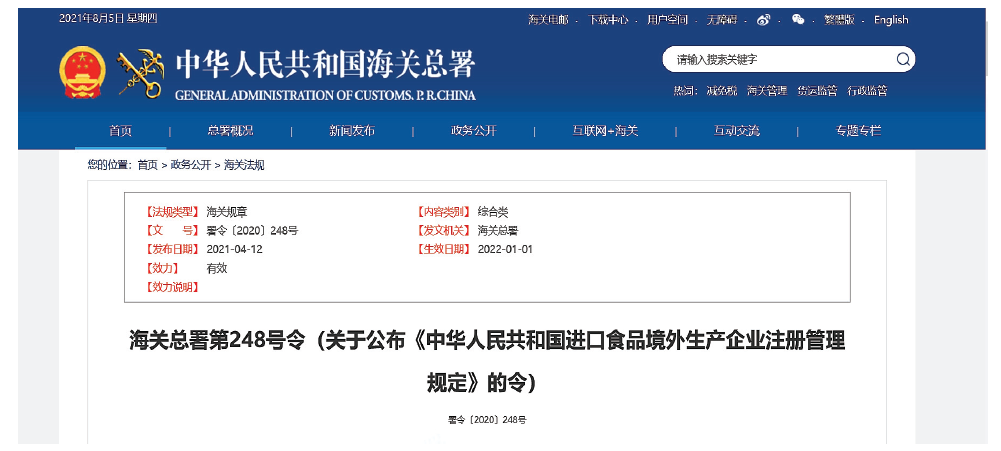Screen dimensions: 1001x451
Task: Click the 减免税 hot keyword
Action: (720, 91)
